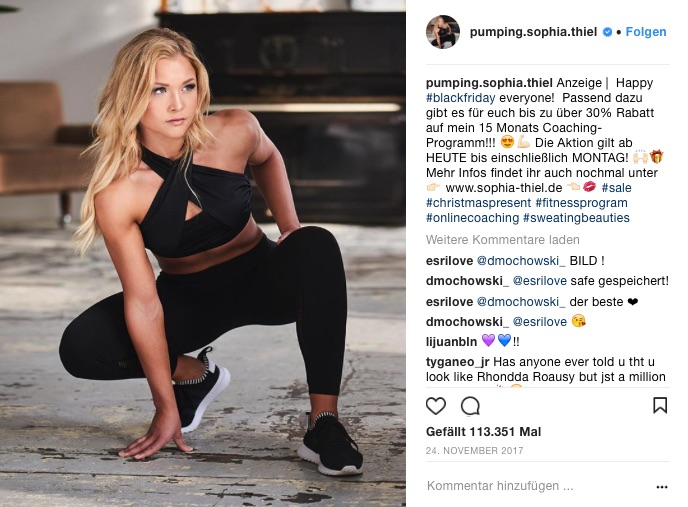The height and width of the screenshot is (507, 688).
Task: Open the #onlinecoaching hashtag
Action: 472,218
